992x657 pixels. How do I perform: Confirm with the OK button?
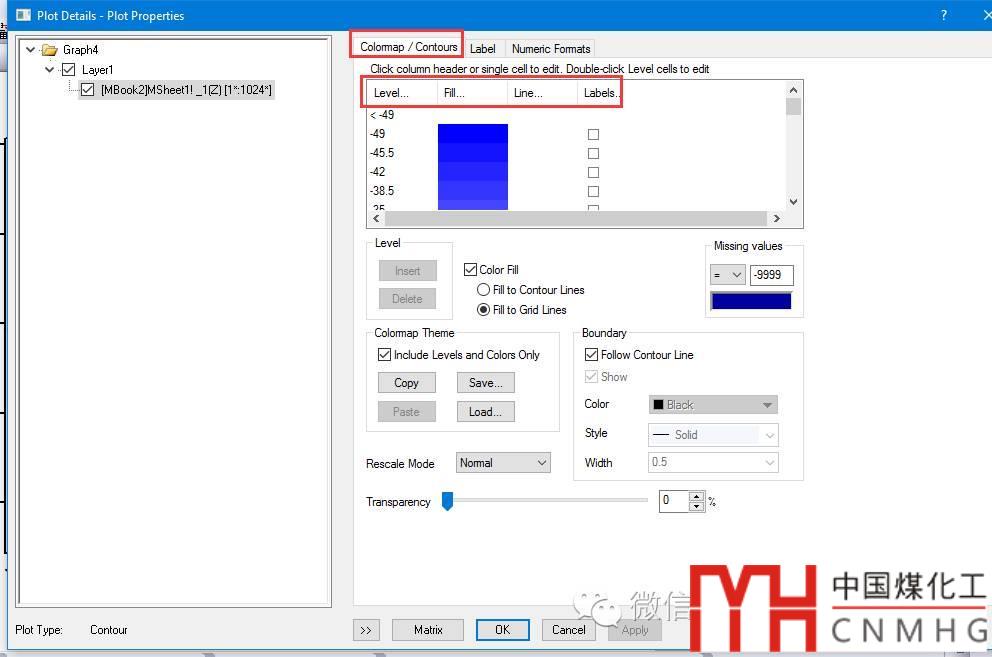click(502, 630)
